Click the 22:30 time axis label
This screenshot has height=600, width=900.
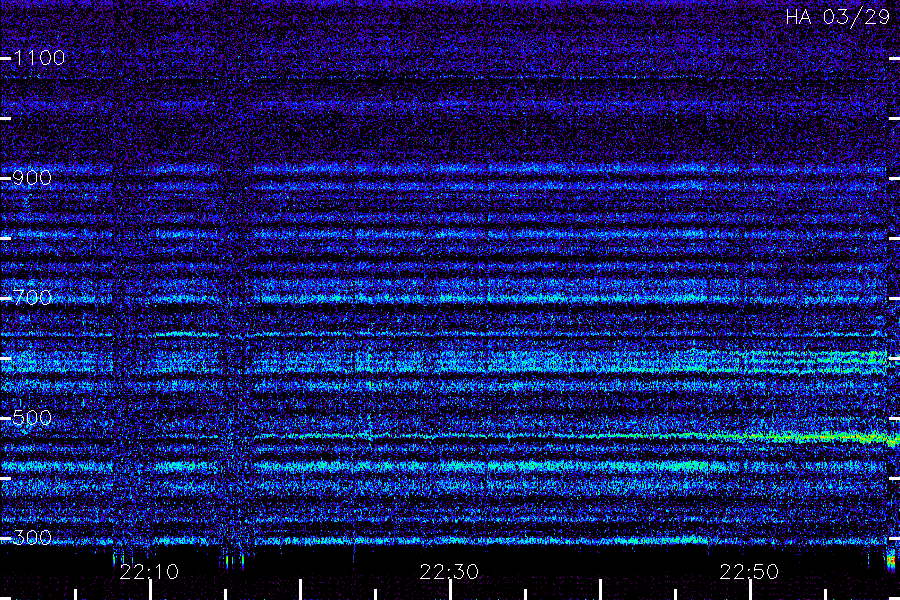coord(449,572)
